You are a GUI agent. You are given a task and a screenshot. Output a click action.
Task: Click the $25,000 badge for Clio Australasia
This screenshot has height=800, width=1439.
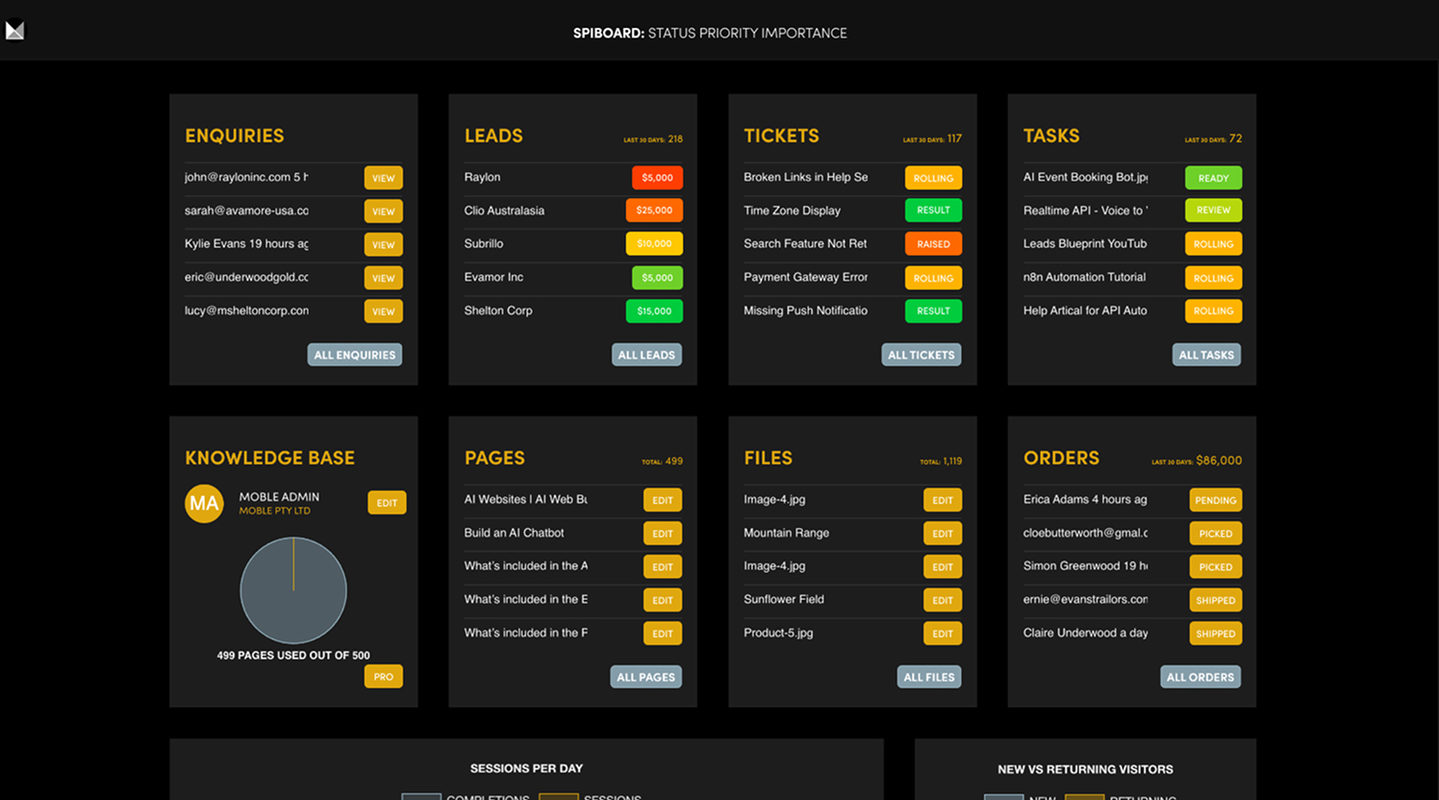click(x=654, y=211)
